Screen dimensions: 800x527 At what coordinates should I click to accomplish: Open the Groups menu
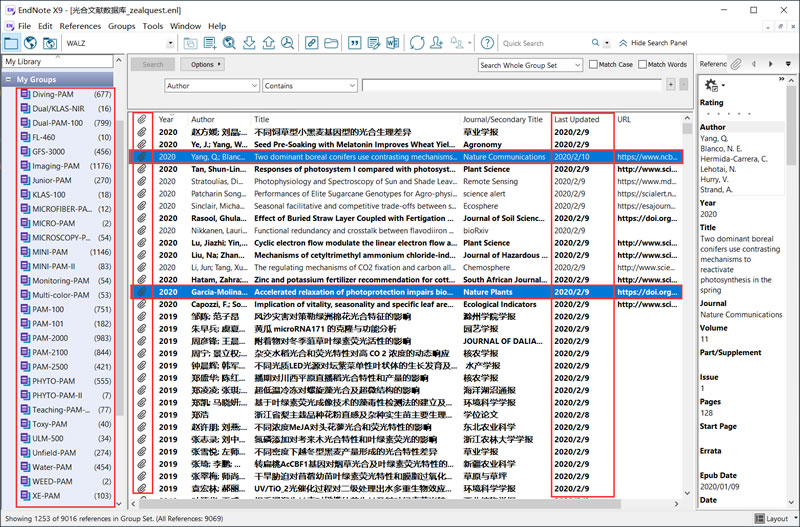click(x=121, y=25)
